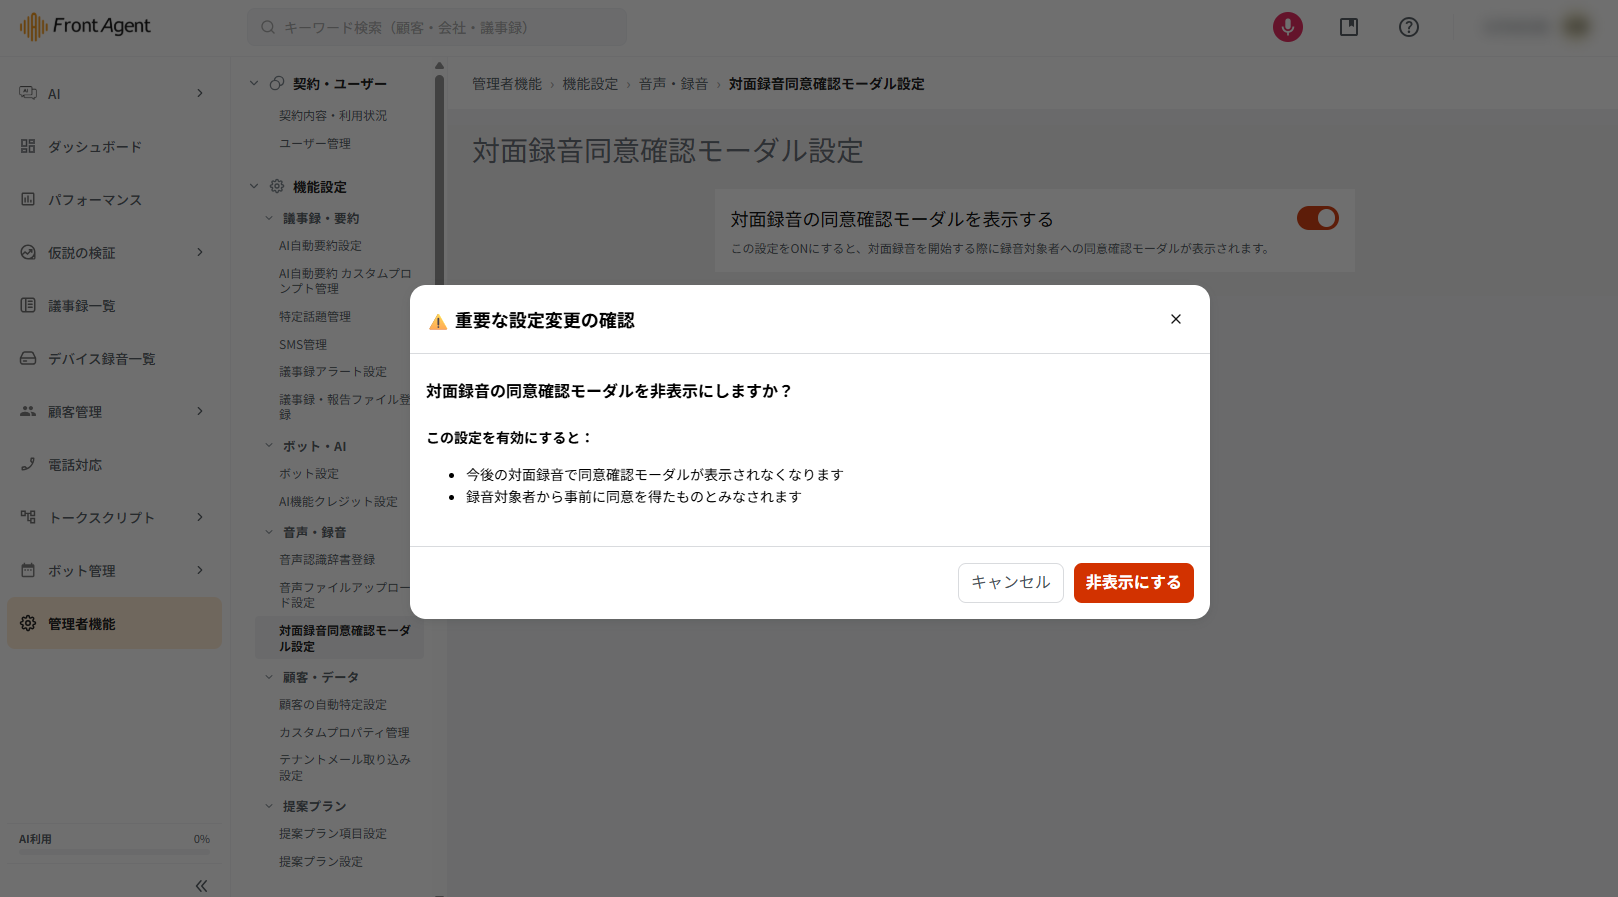
Task: Go to 機能設定 breadcrumb link
Action: coord(590,84)
